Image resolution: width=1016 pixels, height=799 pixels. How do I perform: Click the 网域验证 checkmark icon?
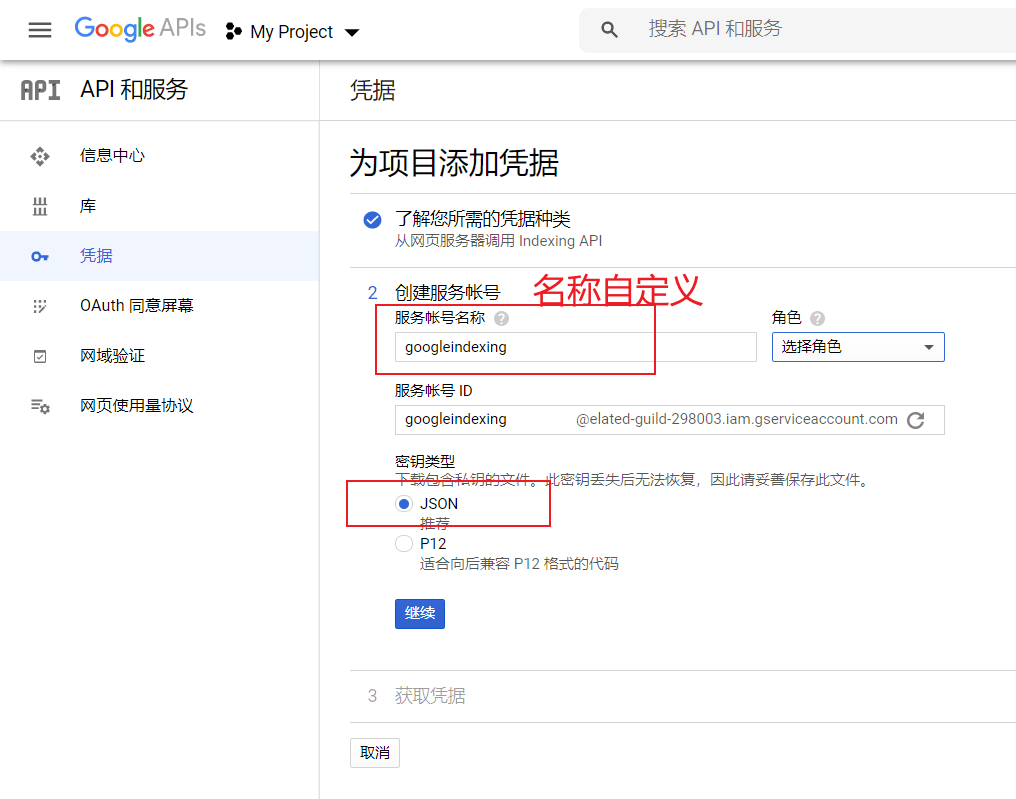40,356
